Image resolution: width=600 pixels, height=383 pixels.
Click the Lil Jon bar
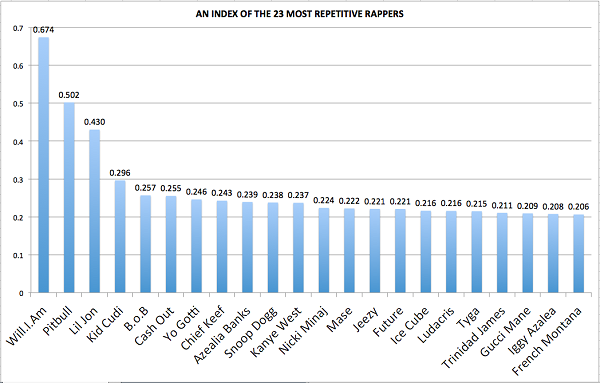click(x=95, y=211)
